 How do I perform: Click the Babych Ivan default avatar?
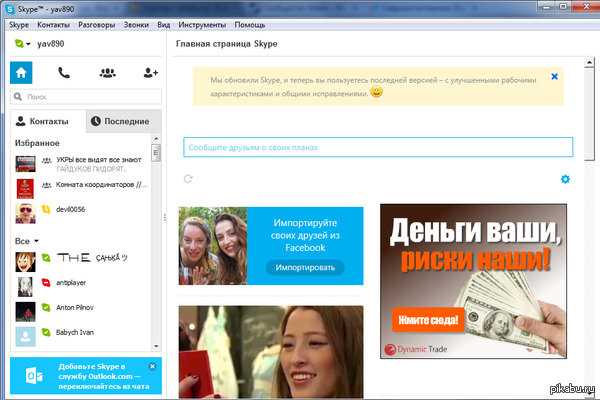tap(25, 336)
